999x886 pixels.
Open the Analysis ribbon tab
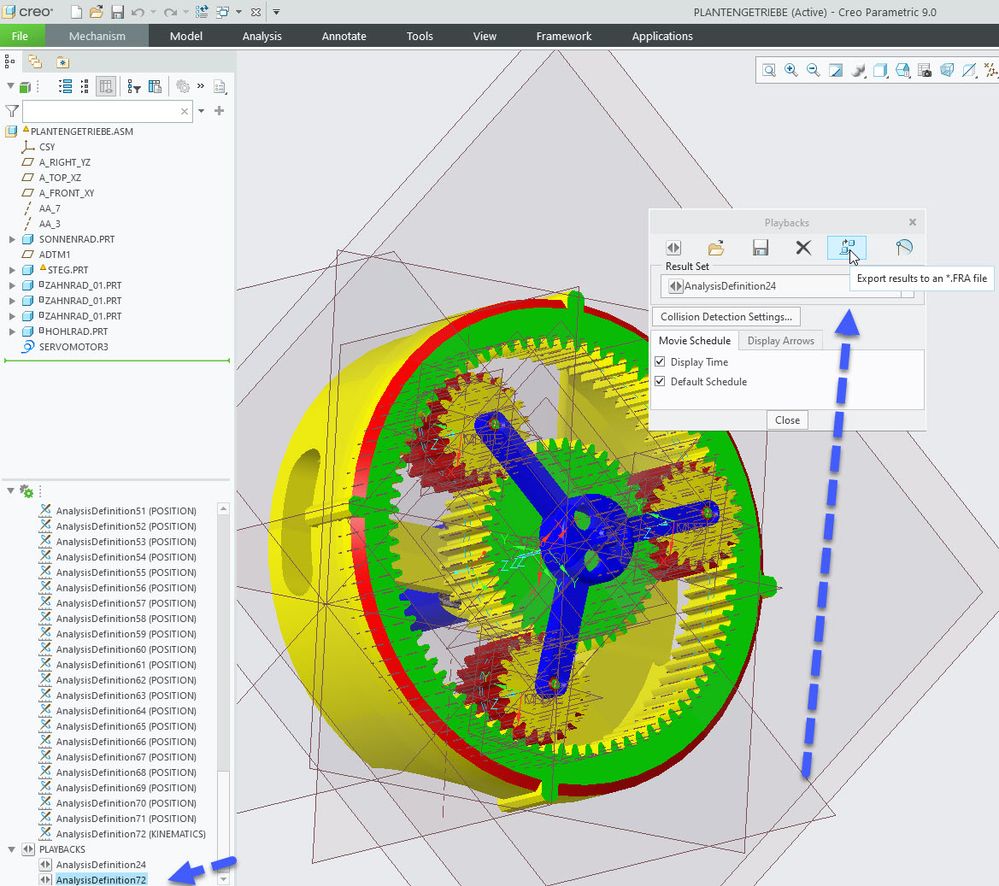click(262, 36)
